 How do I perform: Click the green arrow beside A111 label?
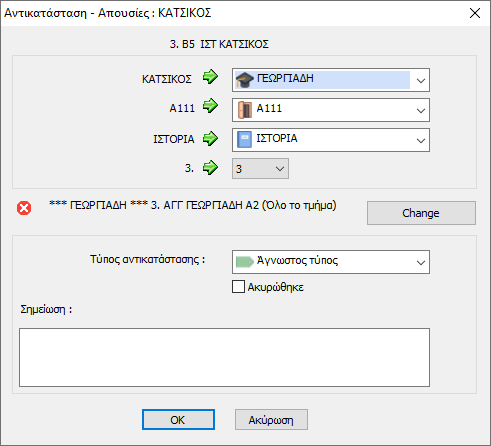210,106
